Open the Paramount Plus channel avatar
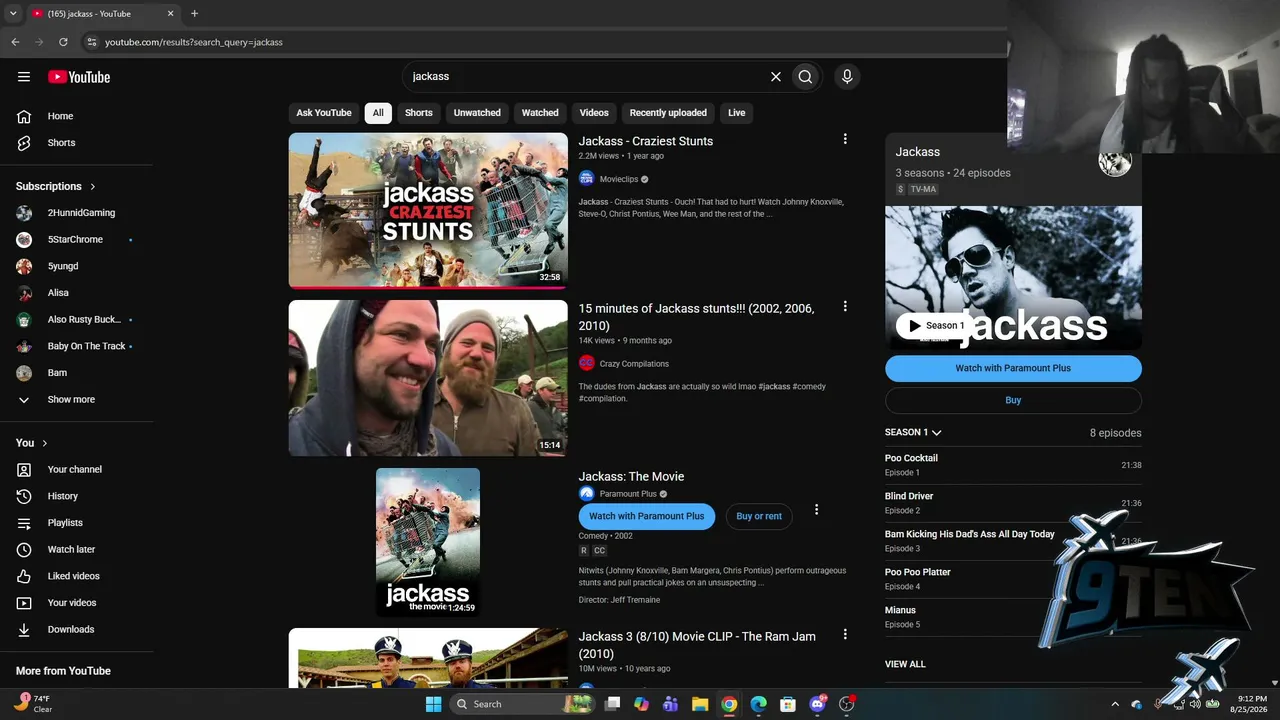Screen dimensions: 1280x720 point(587,494)
